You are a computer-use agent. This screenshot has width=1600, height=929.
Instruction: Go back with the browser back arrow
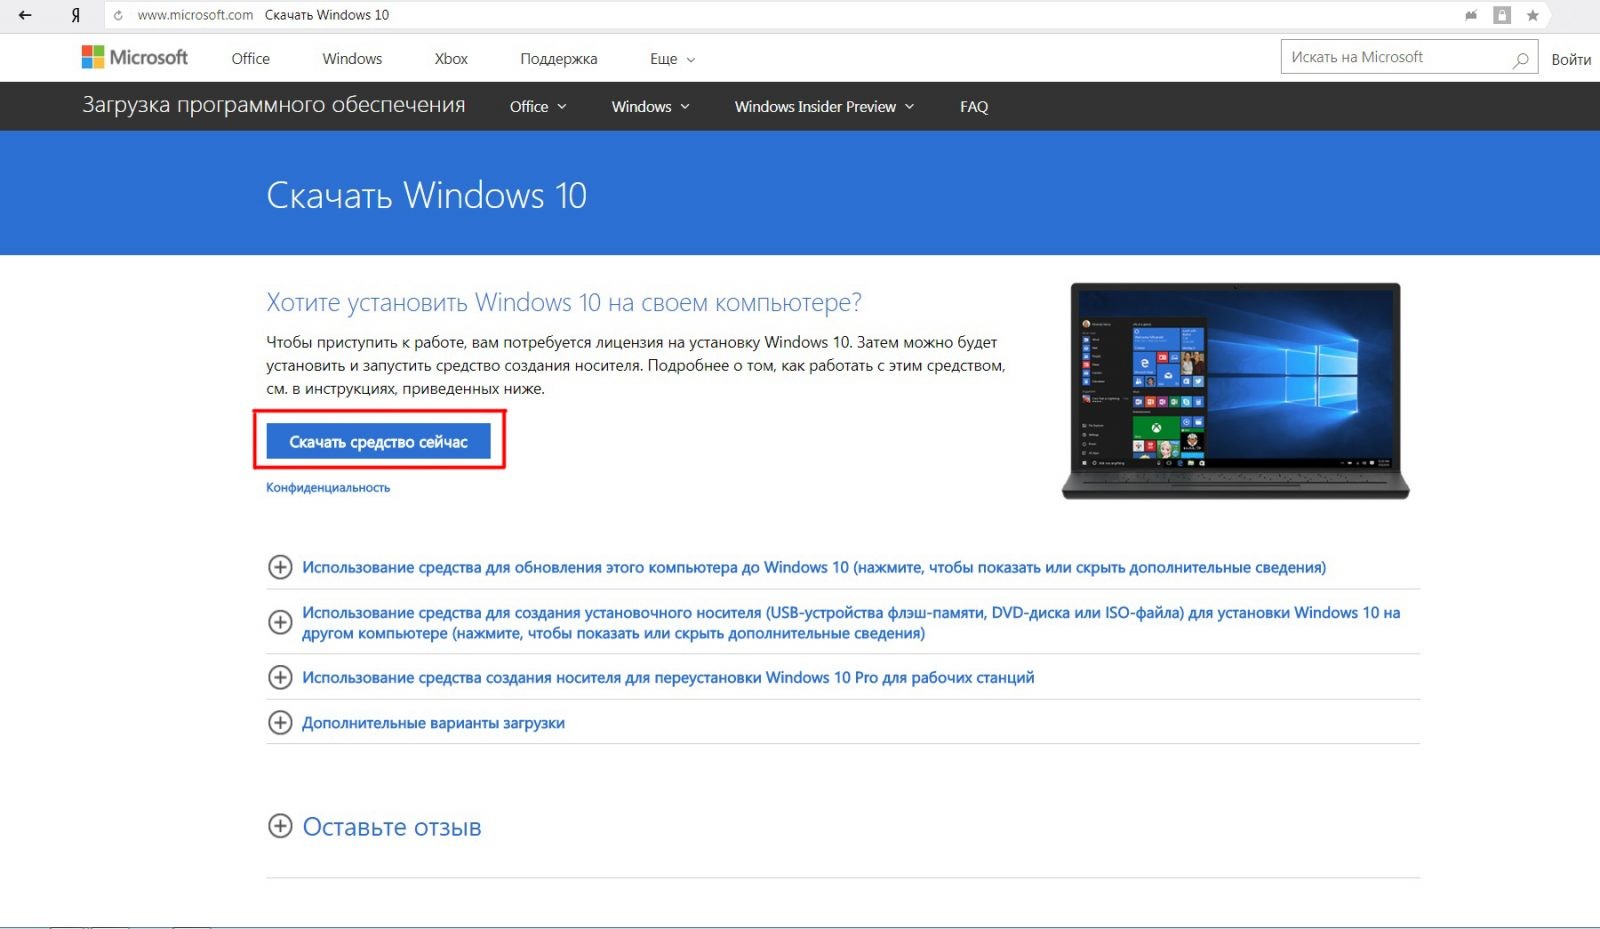click(25, 15)
